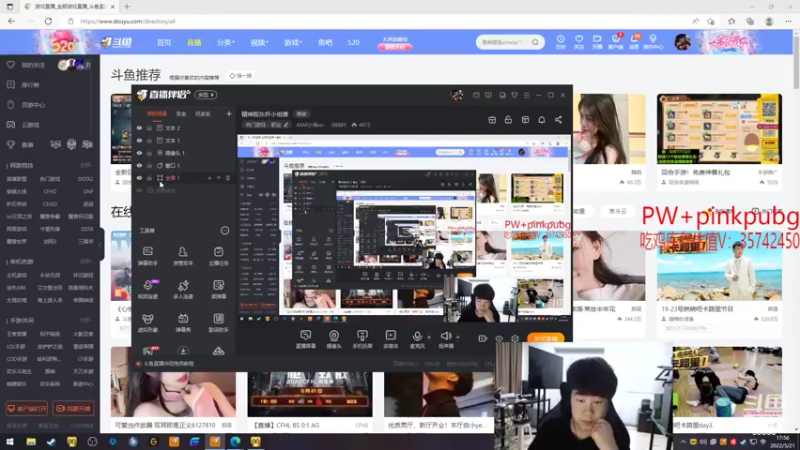Toggle lock for 窗口 1 source
The width and height of the screenshot is (800, 450).
click(x=149, y=165)
